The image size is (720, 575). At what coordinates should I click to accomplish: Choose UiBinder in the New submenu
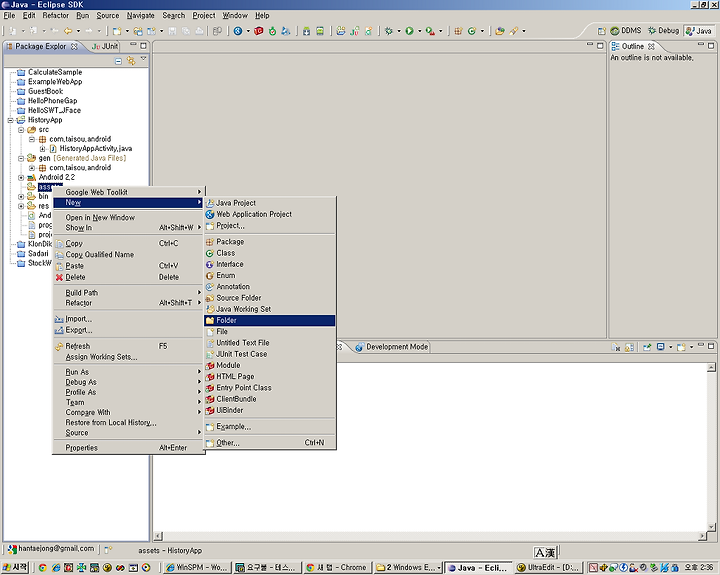coord(270,410)
